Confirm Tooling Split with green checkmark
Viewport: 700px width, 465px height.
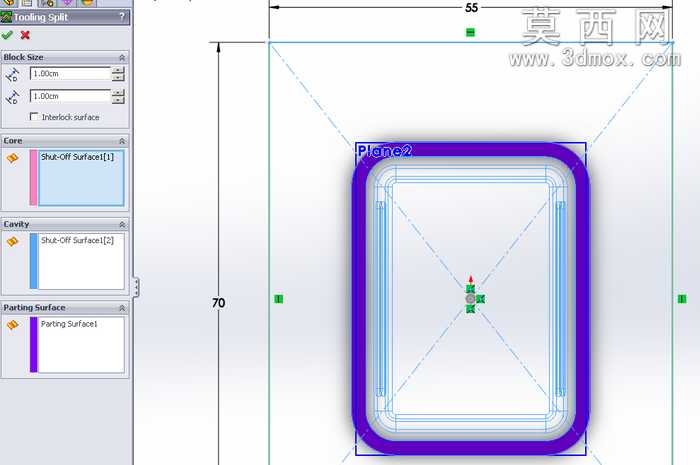click(x=7, y=35)
